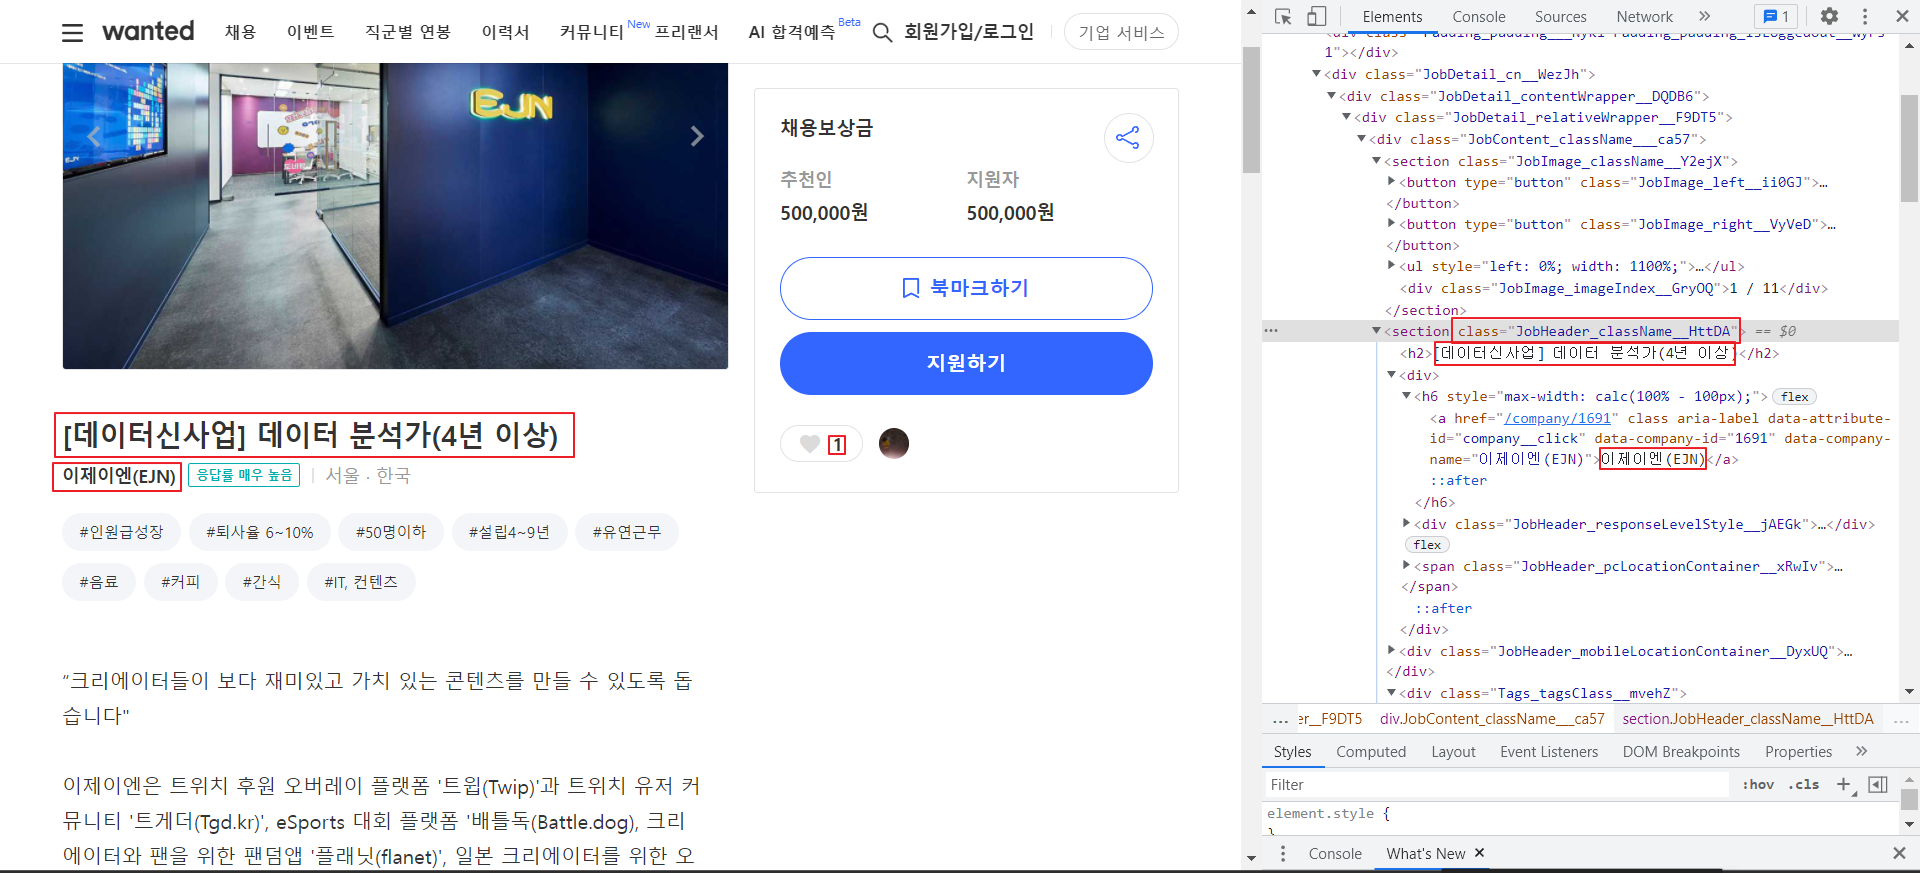Collapse the JobHeader_className section node
1920x873 pixels.
point(1376,331)
